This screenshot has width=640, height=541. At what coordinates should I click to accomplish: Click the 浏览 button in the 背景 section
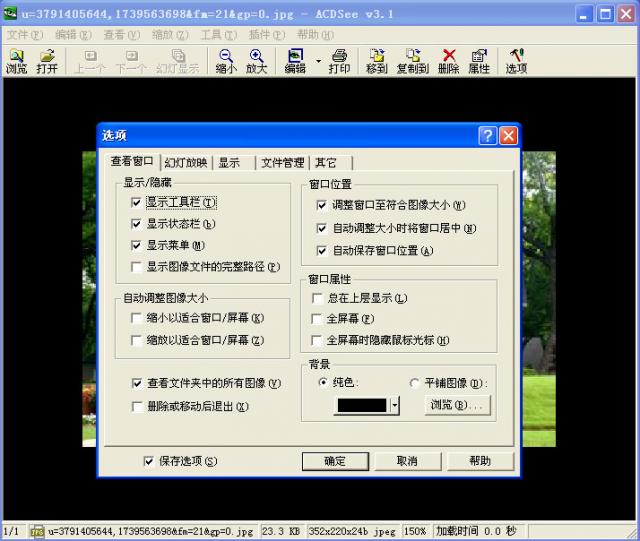458,405
